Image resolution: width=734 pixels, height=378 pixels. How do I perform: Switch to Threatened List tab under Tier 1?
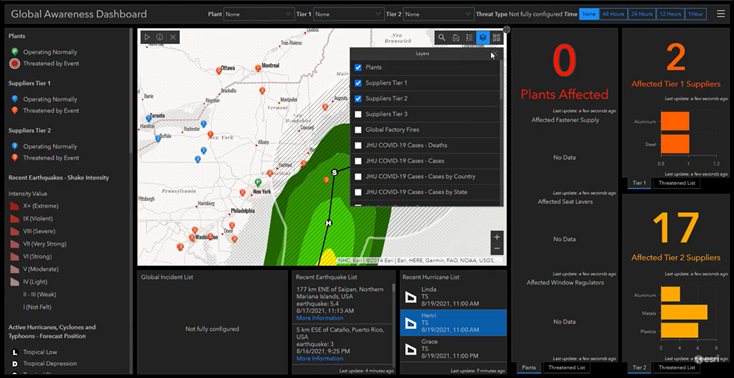coord(677,183)
